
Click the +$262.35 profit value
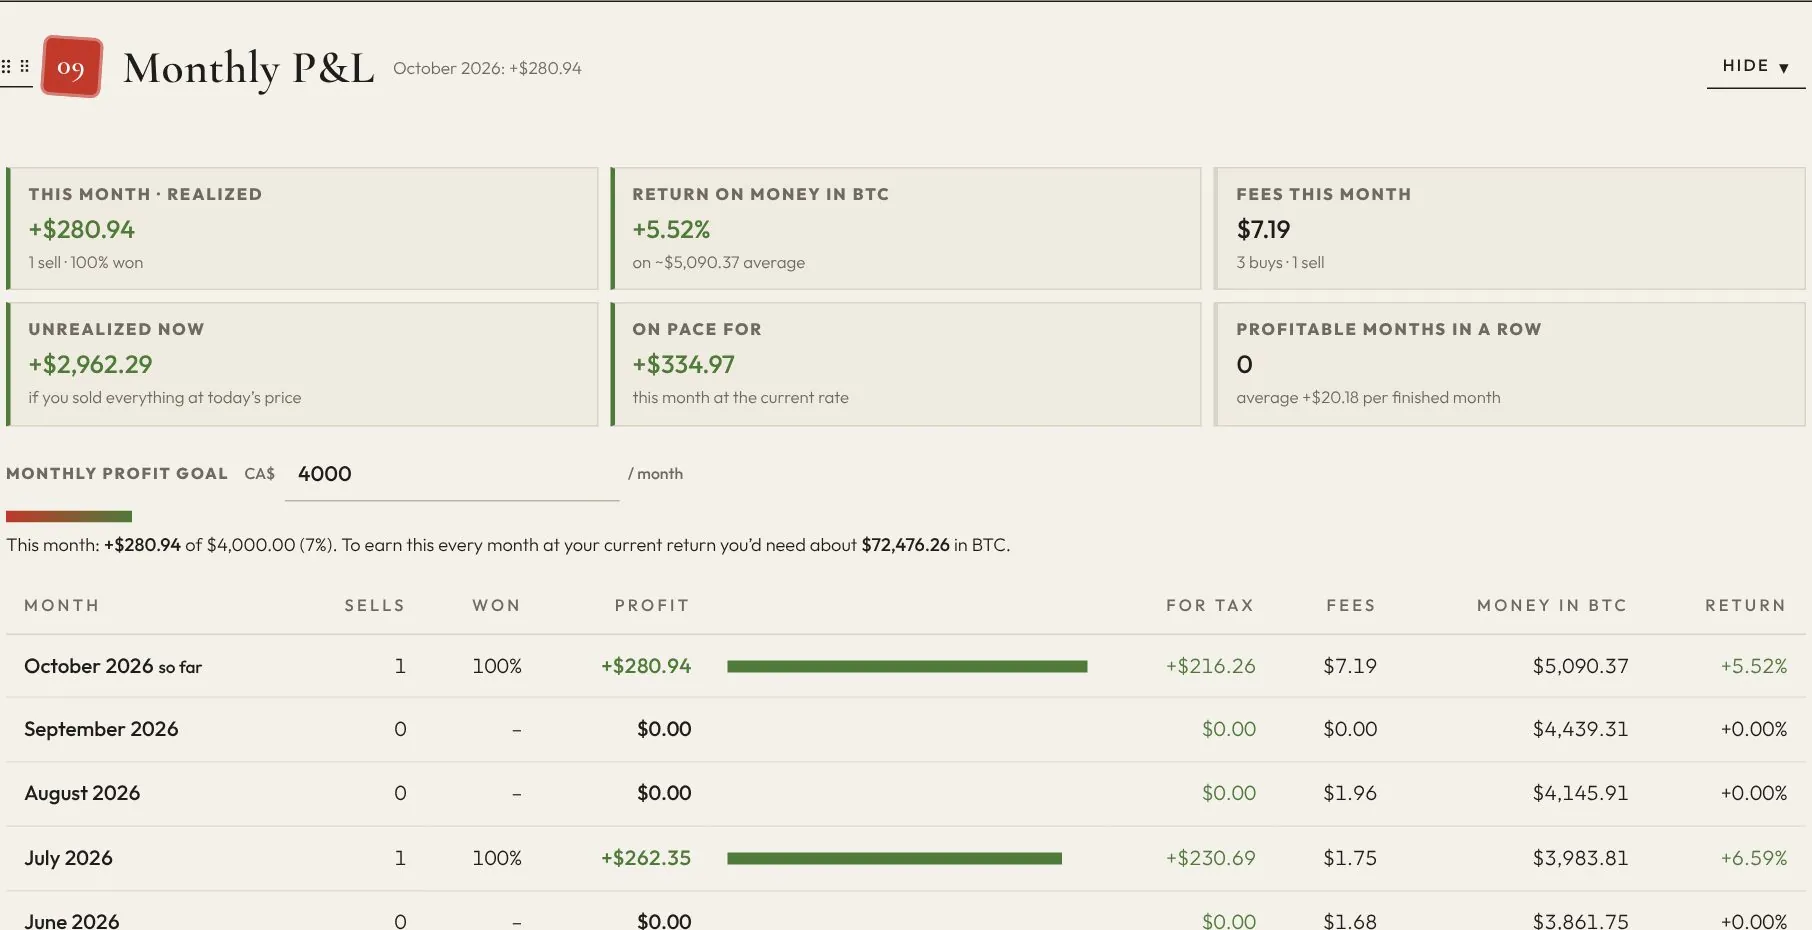pos(646,858)
